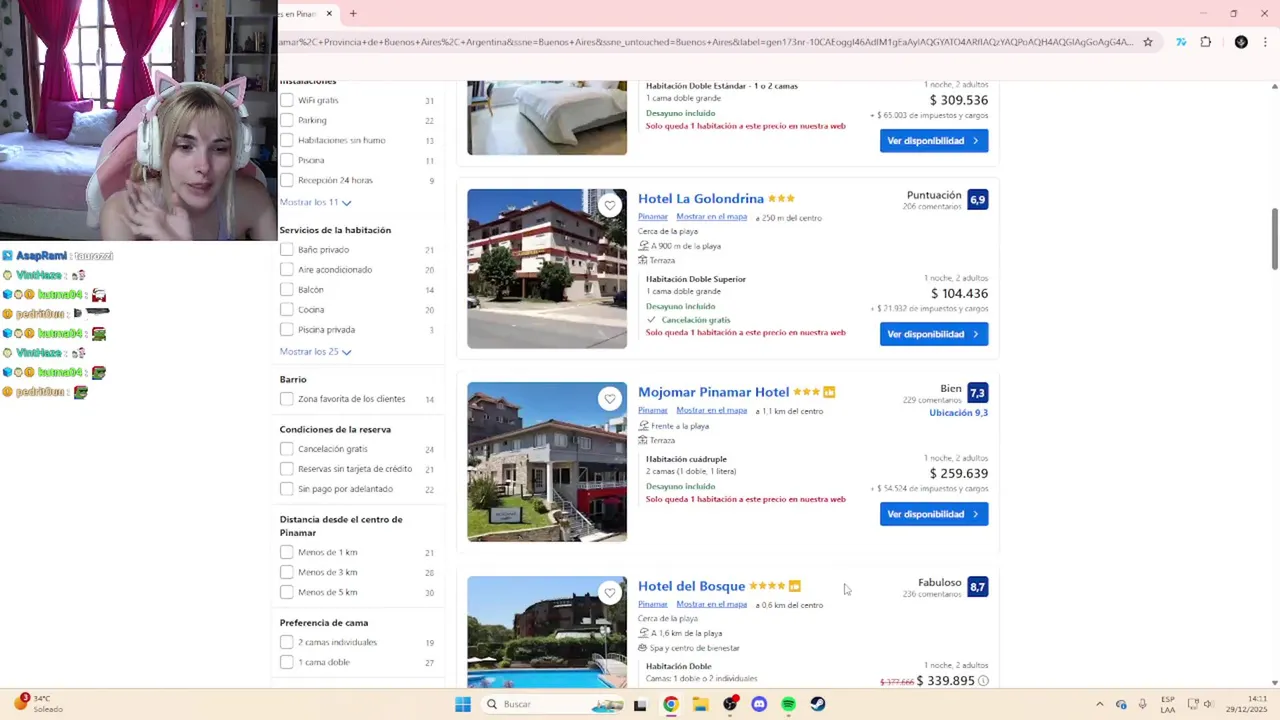This screenshot has width=1280, height=720.
Task: Show hidden tray icons chevron
Action: point(1099,704)
